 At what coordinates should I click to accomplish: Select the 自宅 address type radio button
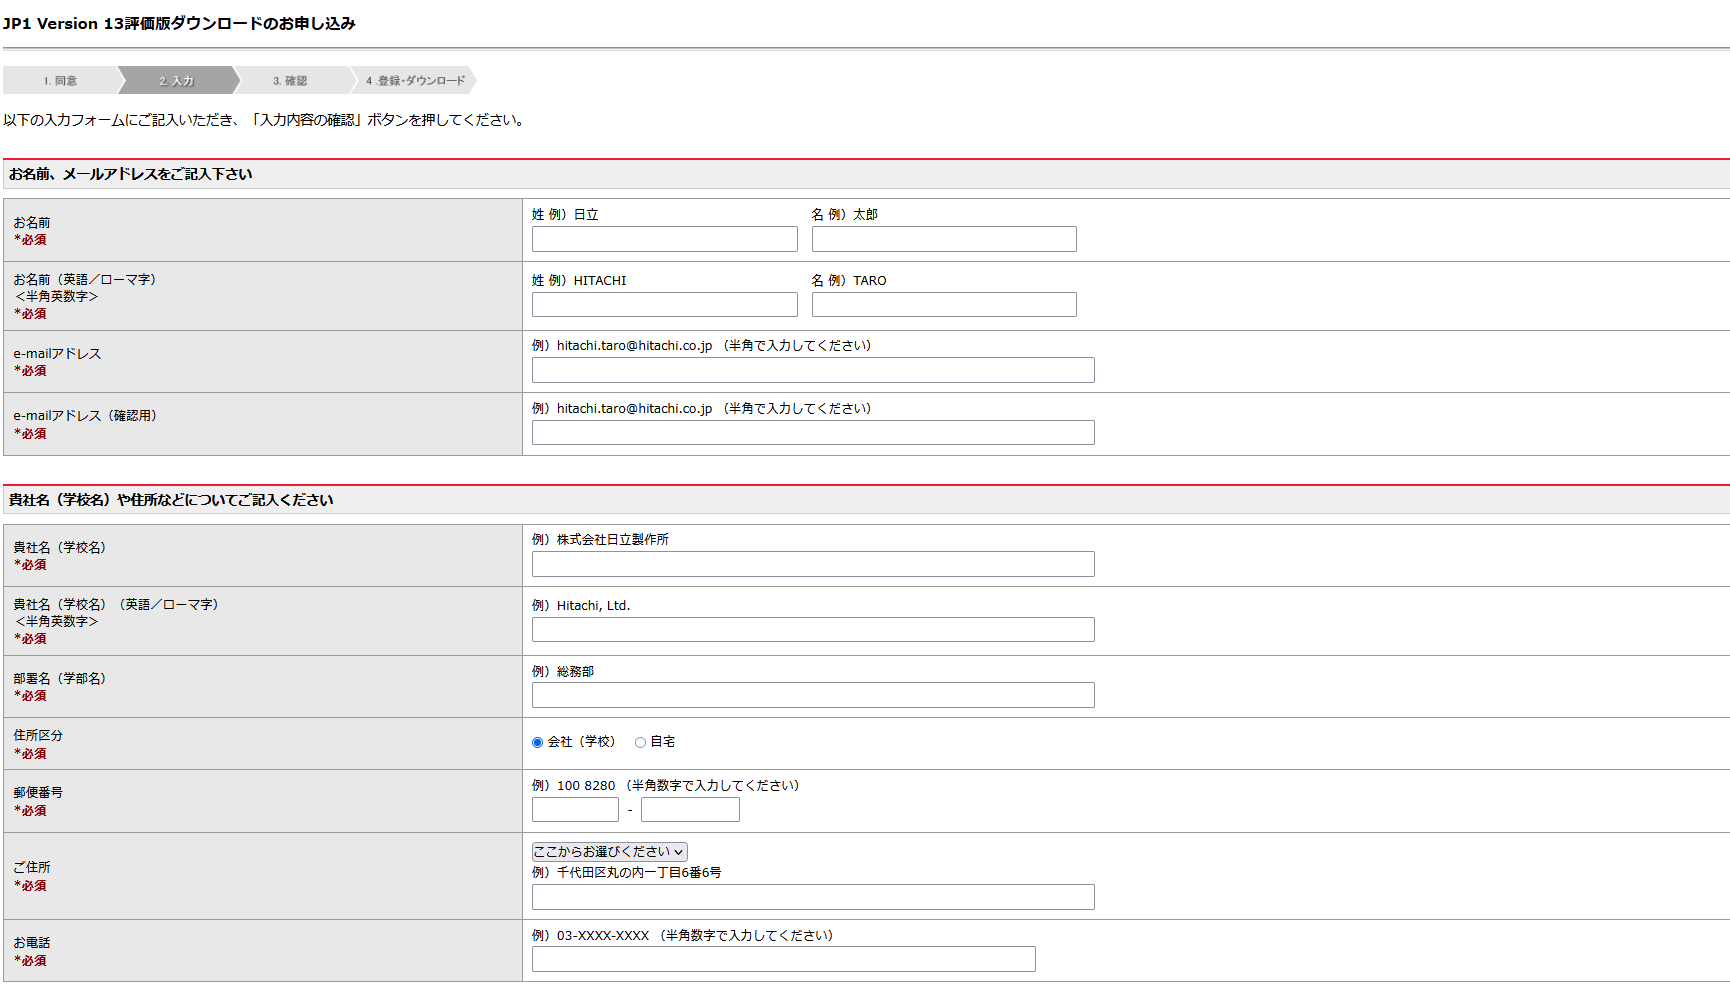click(640, 742)
